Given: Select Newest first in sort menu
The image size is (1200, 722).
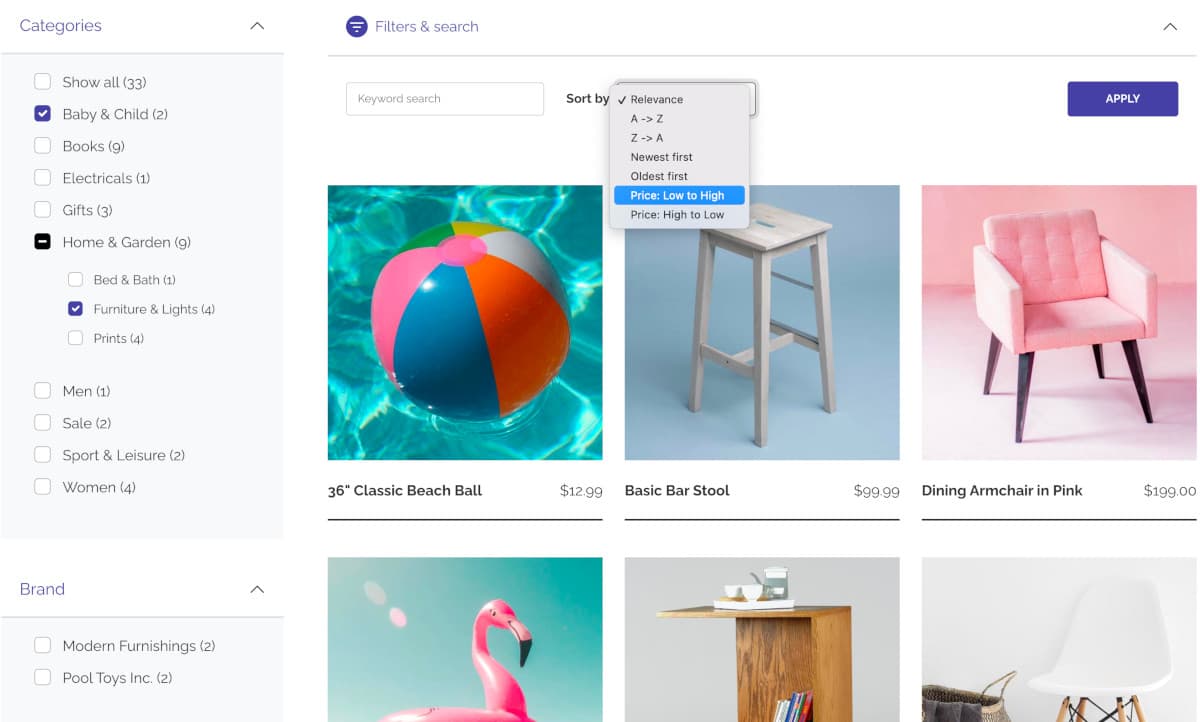Looking at the screenshot, I should pyautogui.click(x=661, y=157).
